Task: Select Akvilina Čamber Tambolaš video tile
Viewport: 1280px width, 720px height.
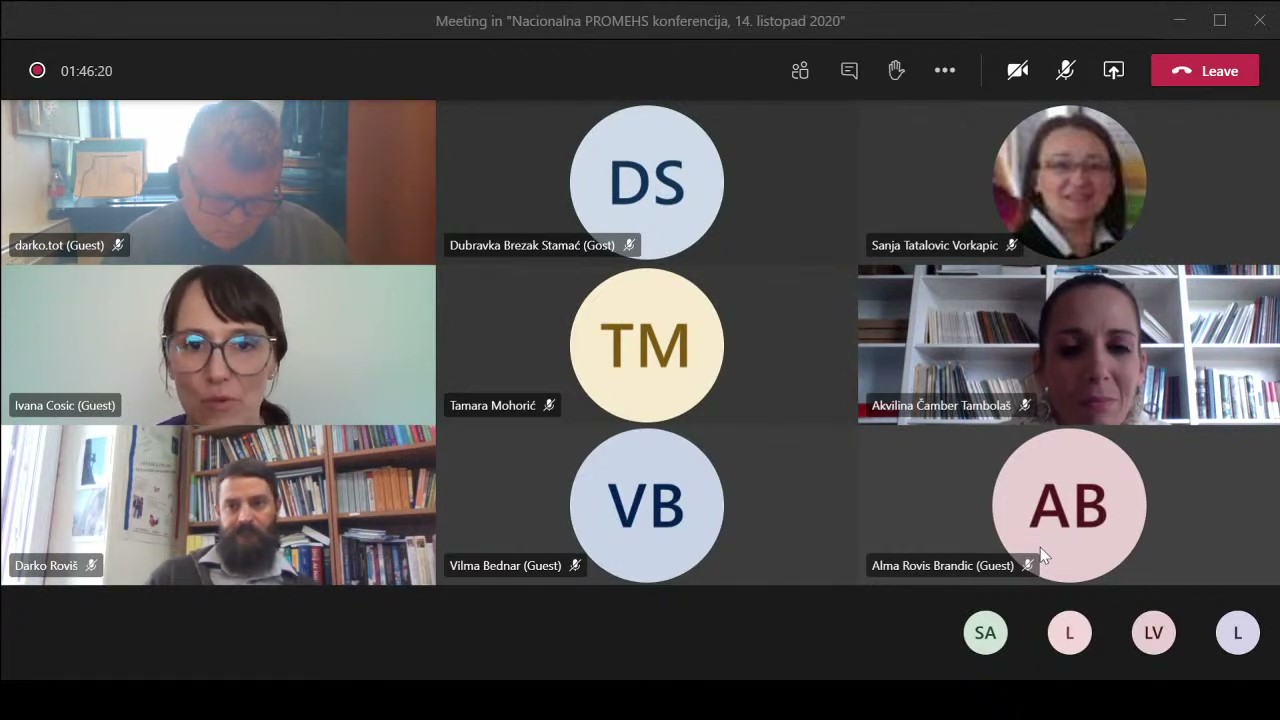Action: tap(1069, 345)
